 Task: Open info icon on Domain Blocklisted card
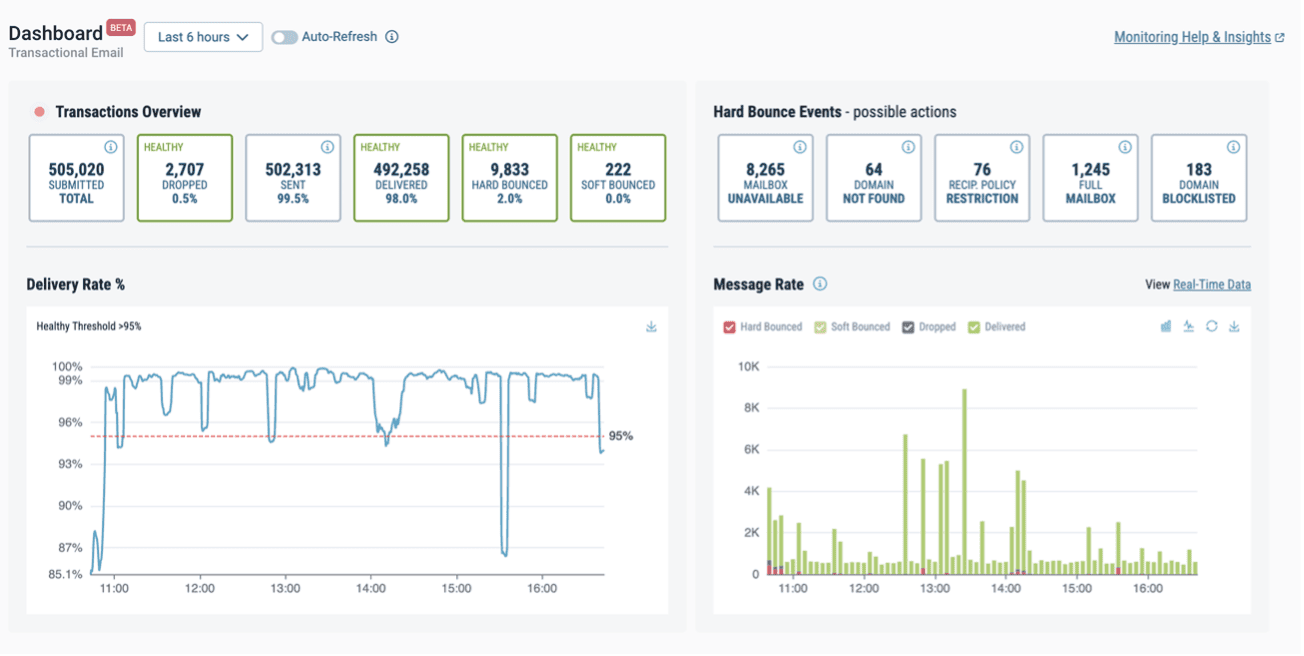(1233, 147)
